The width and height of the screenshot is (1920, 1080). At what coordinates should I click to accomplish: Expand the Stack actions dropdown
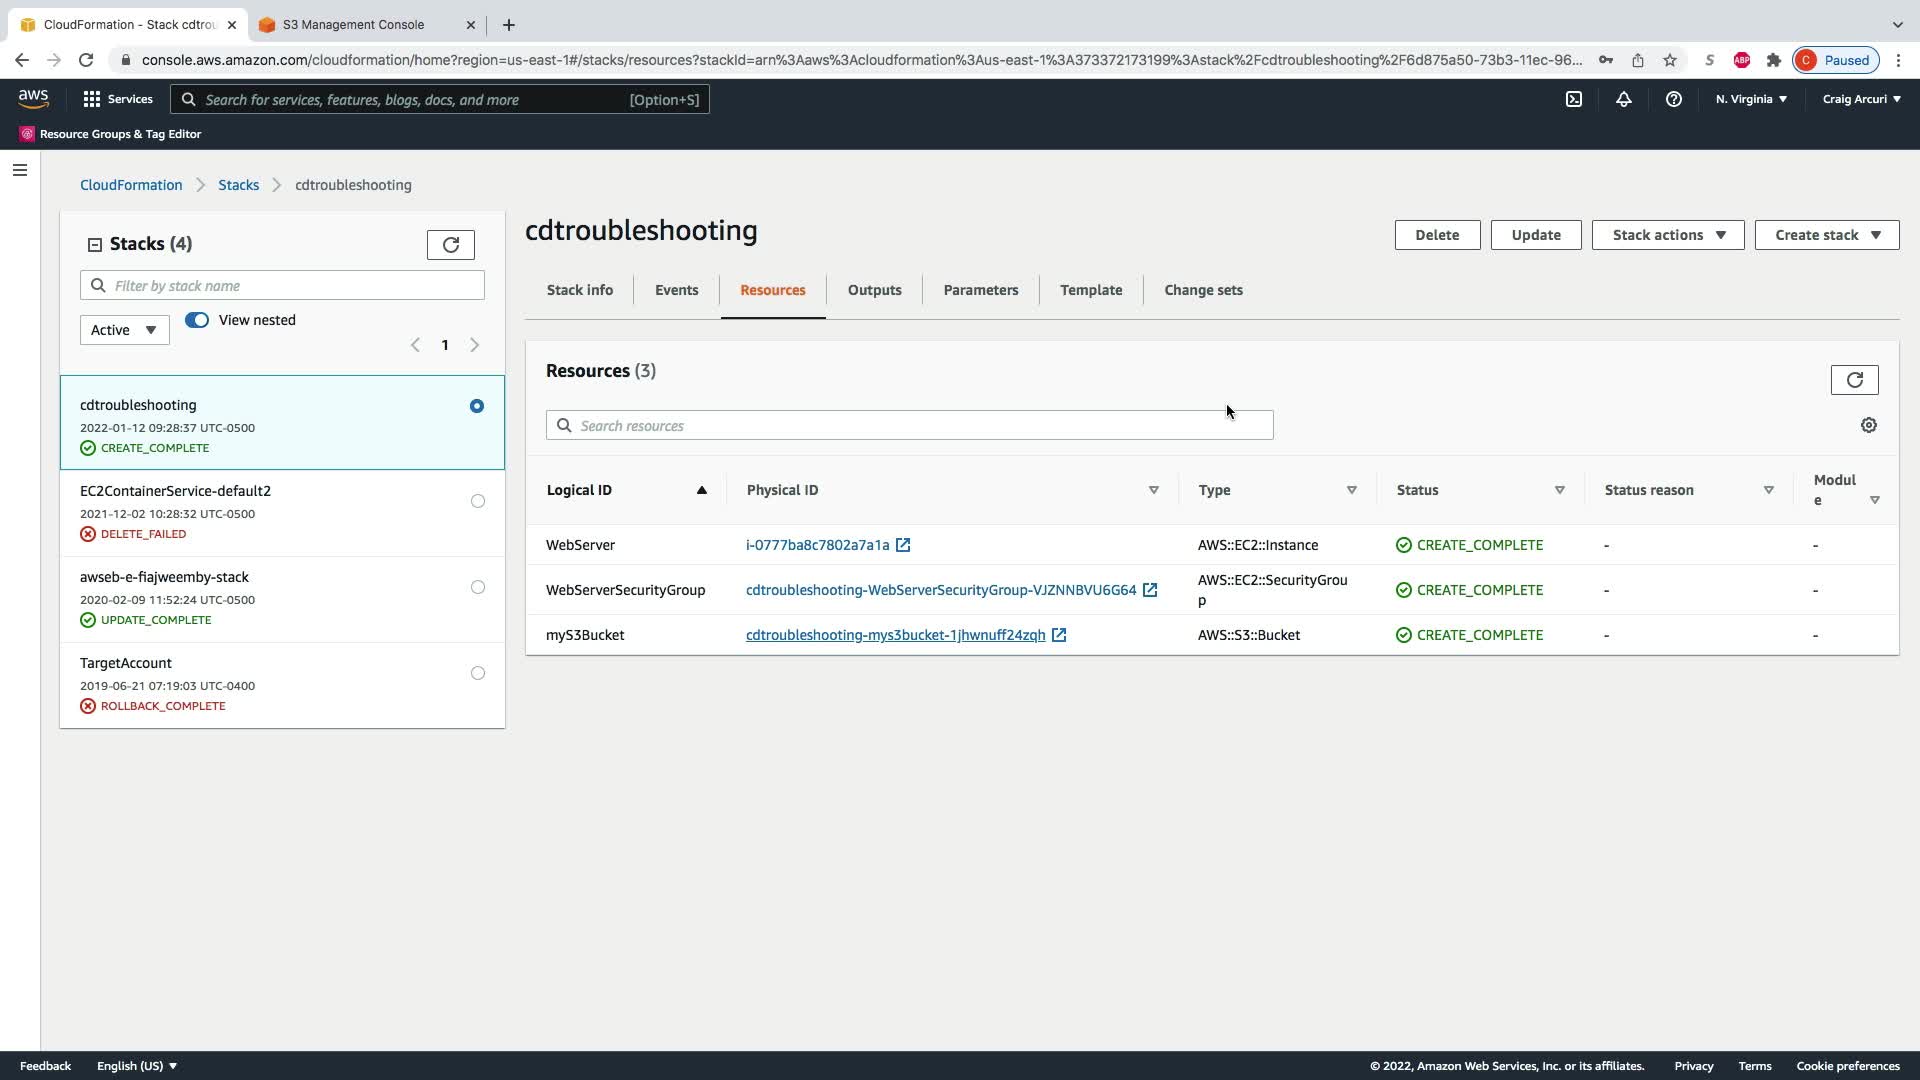point(1667,235)
